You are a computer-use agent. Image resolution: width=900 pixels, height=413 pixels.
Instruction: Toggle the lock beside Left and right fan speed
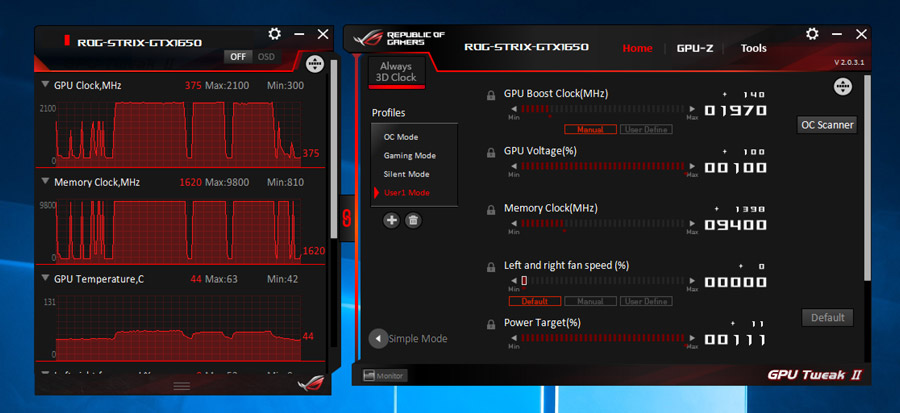[x=491, y=267]
